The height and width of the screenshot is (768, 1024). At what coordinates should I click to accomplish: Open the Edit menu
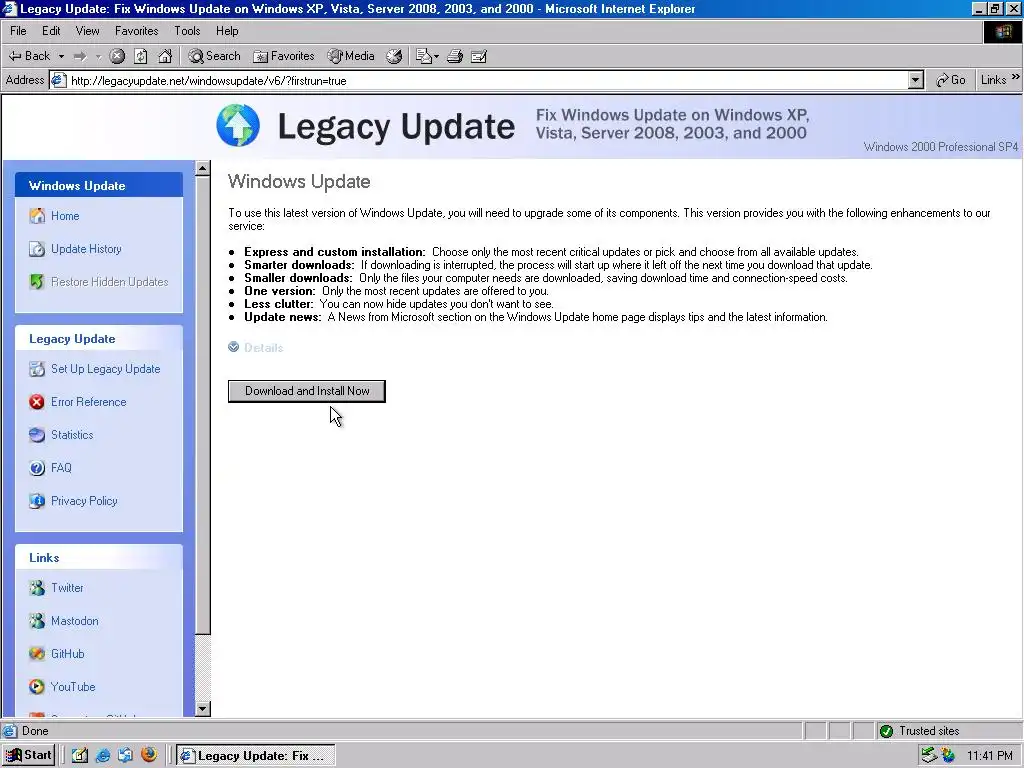click(x=51, y=31)
